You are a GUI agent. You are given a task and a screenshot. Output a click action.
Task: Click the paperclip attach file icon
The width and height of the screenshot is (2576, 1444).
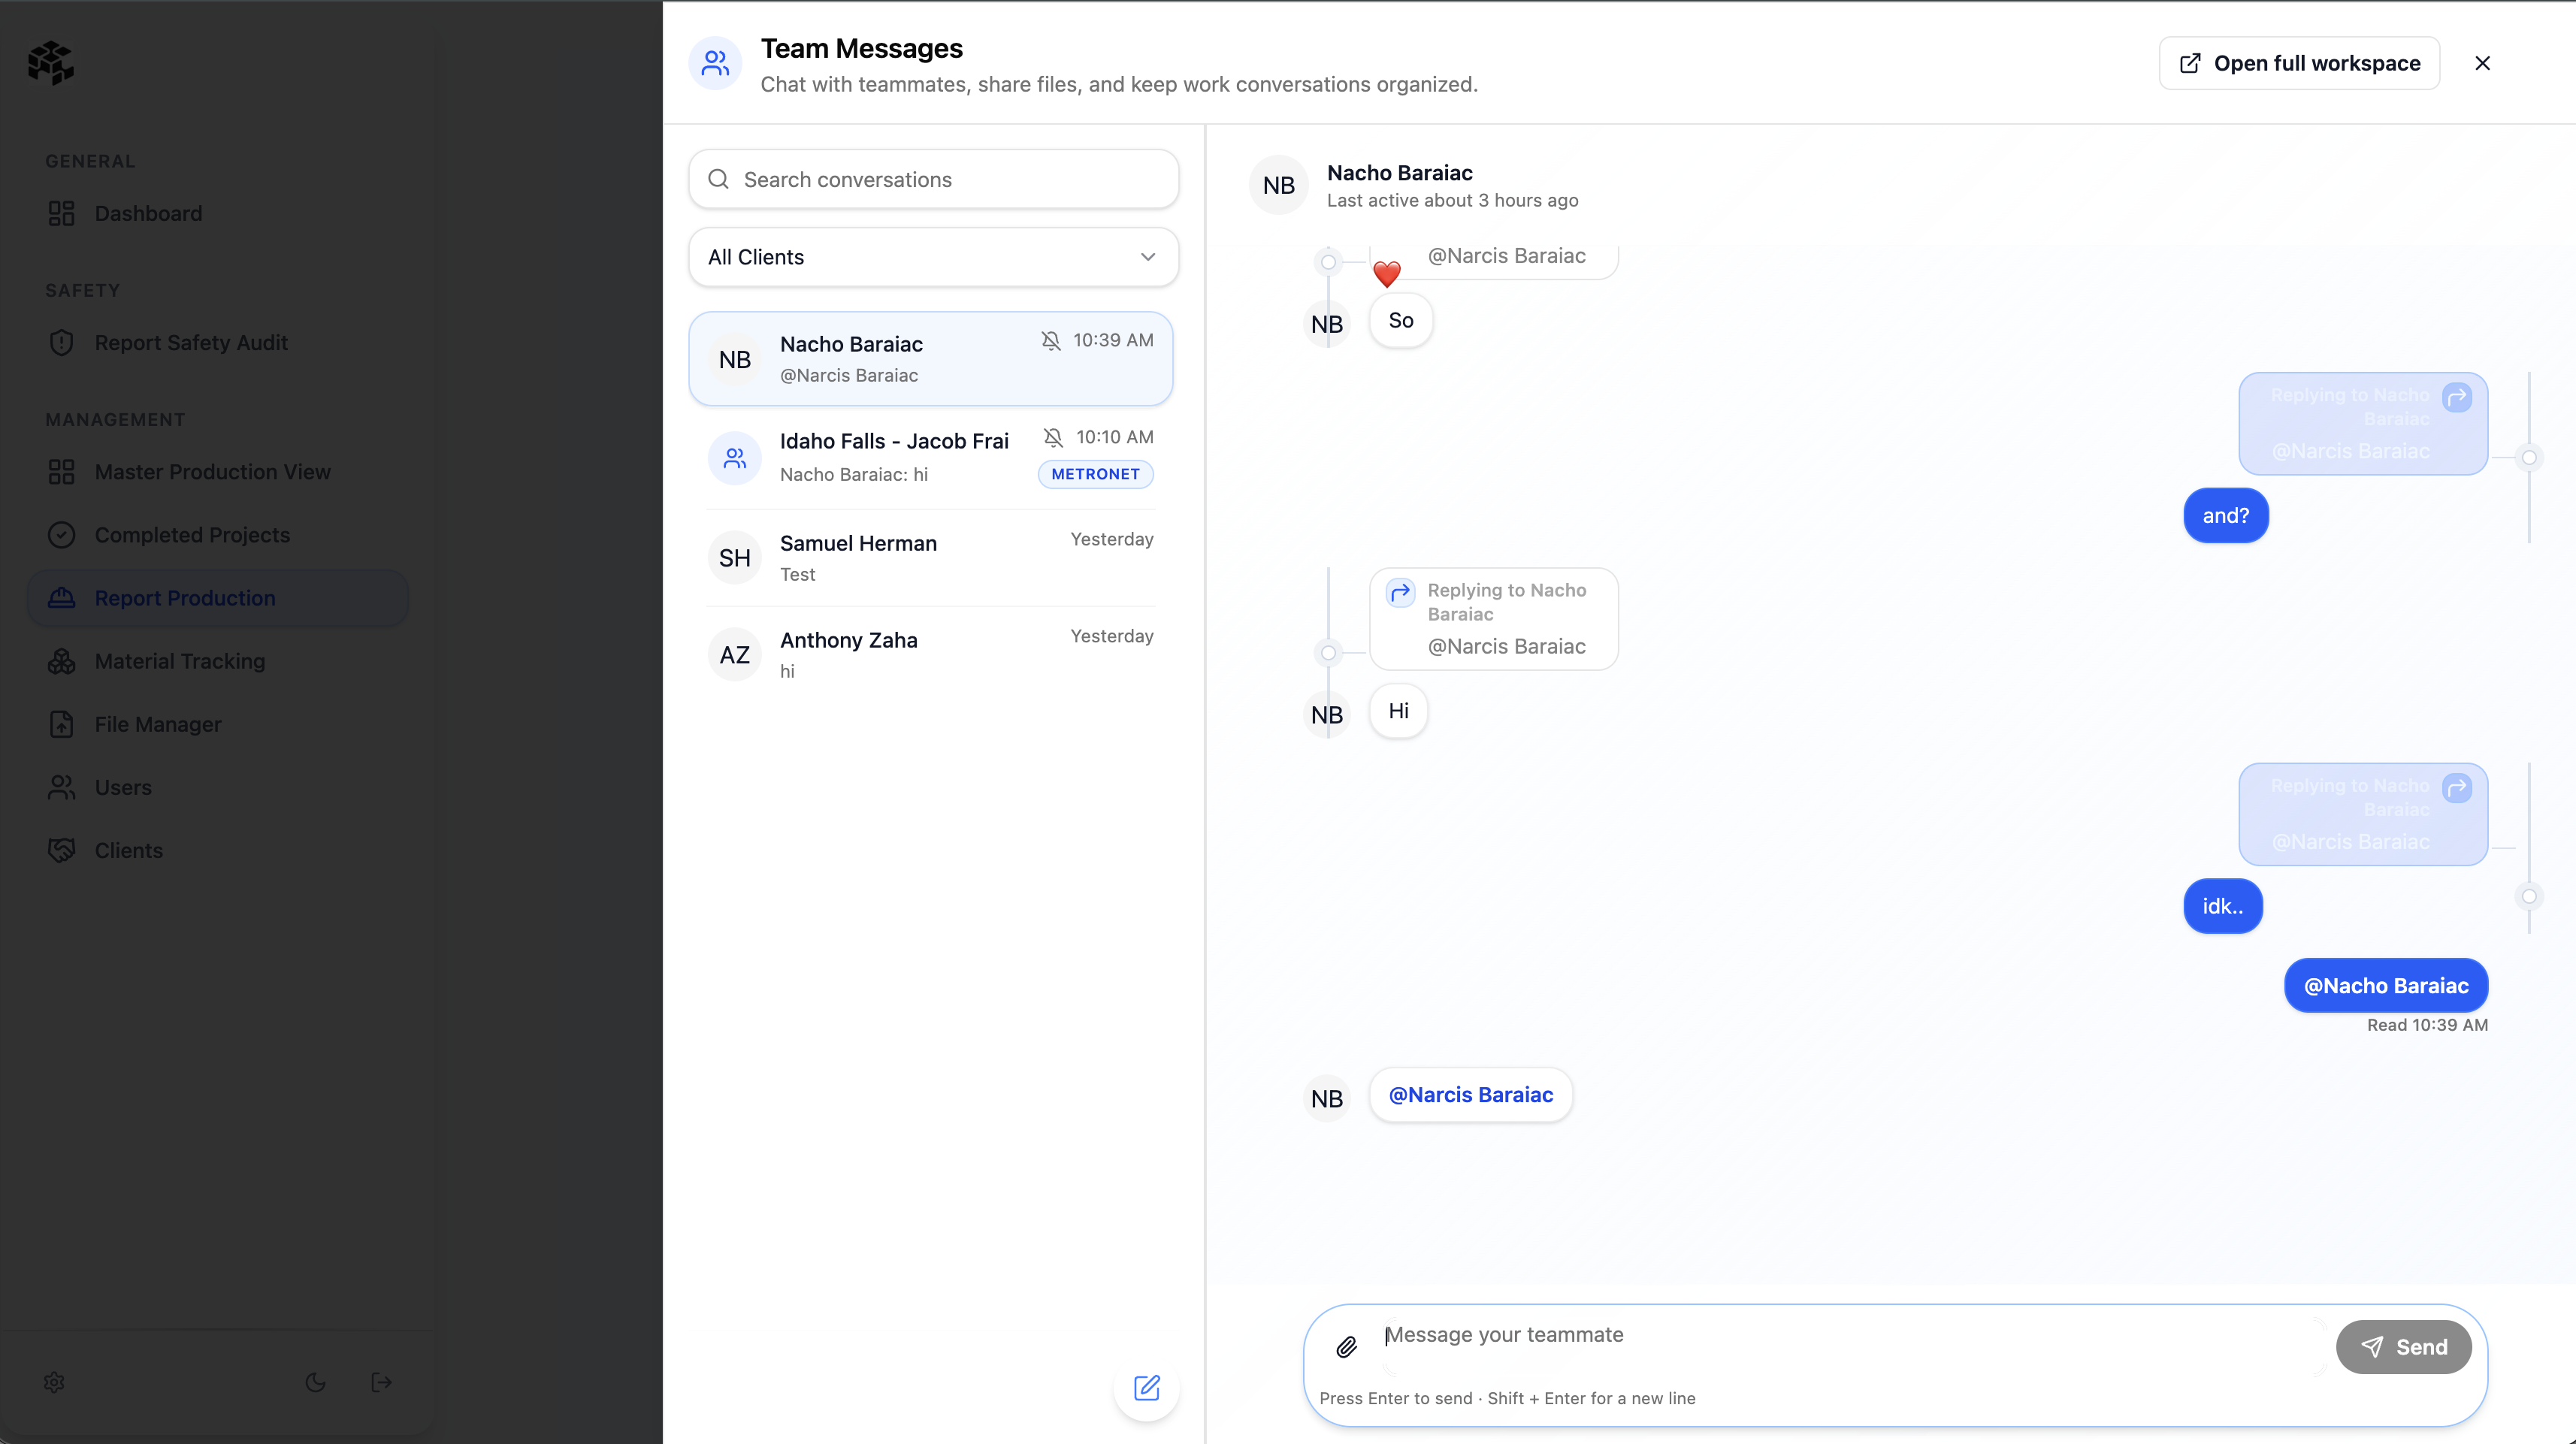click(x=1347, y=1347)
